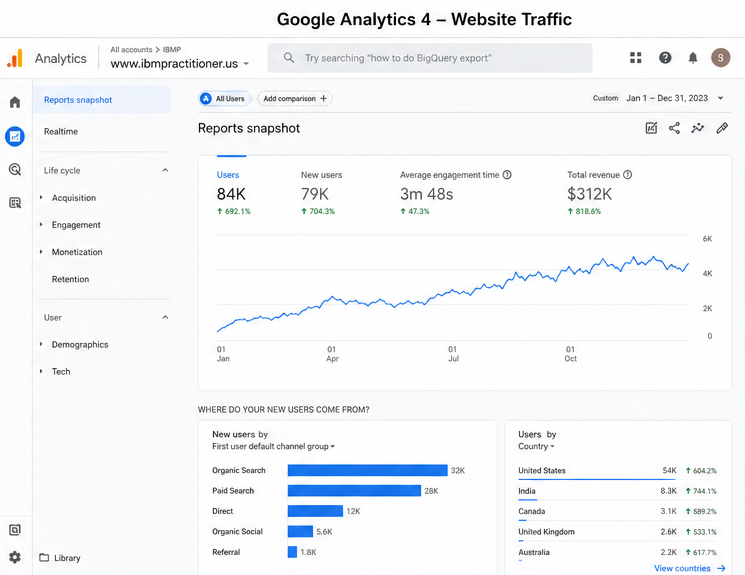Open the Library link
The height and width of the screenshot is (575, 745).
tap(60, 557)
